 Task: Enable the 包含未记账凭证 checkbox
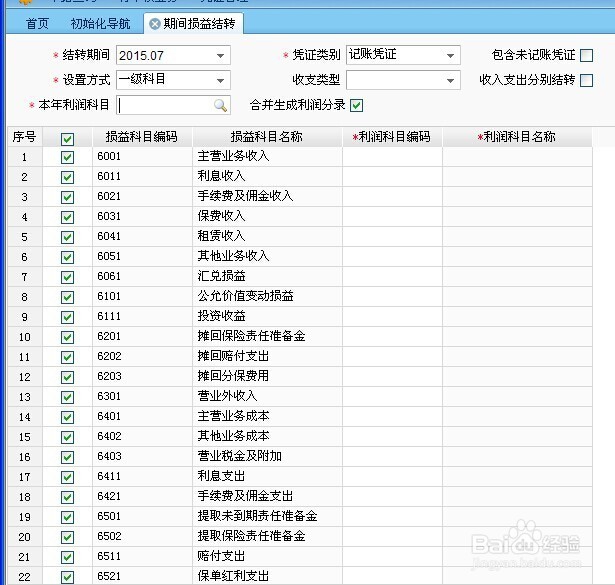(x=586, y=55)
